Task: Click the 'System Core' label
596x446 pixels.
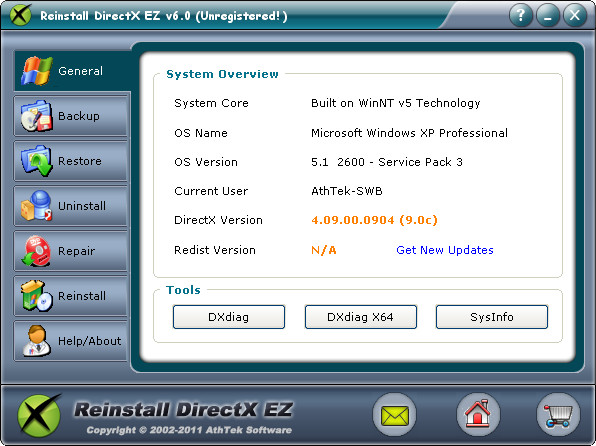Action: pos(211,103)
